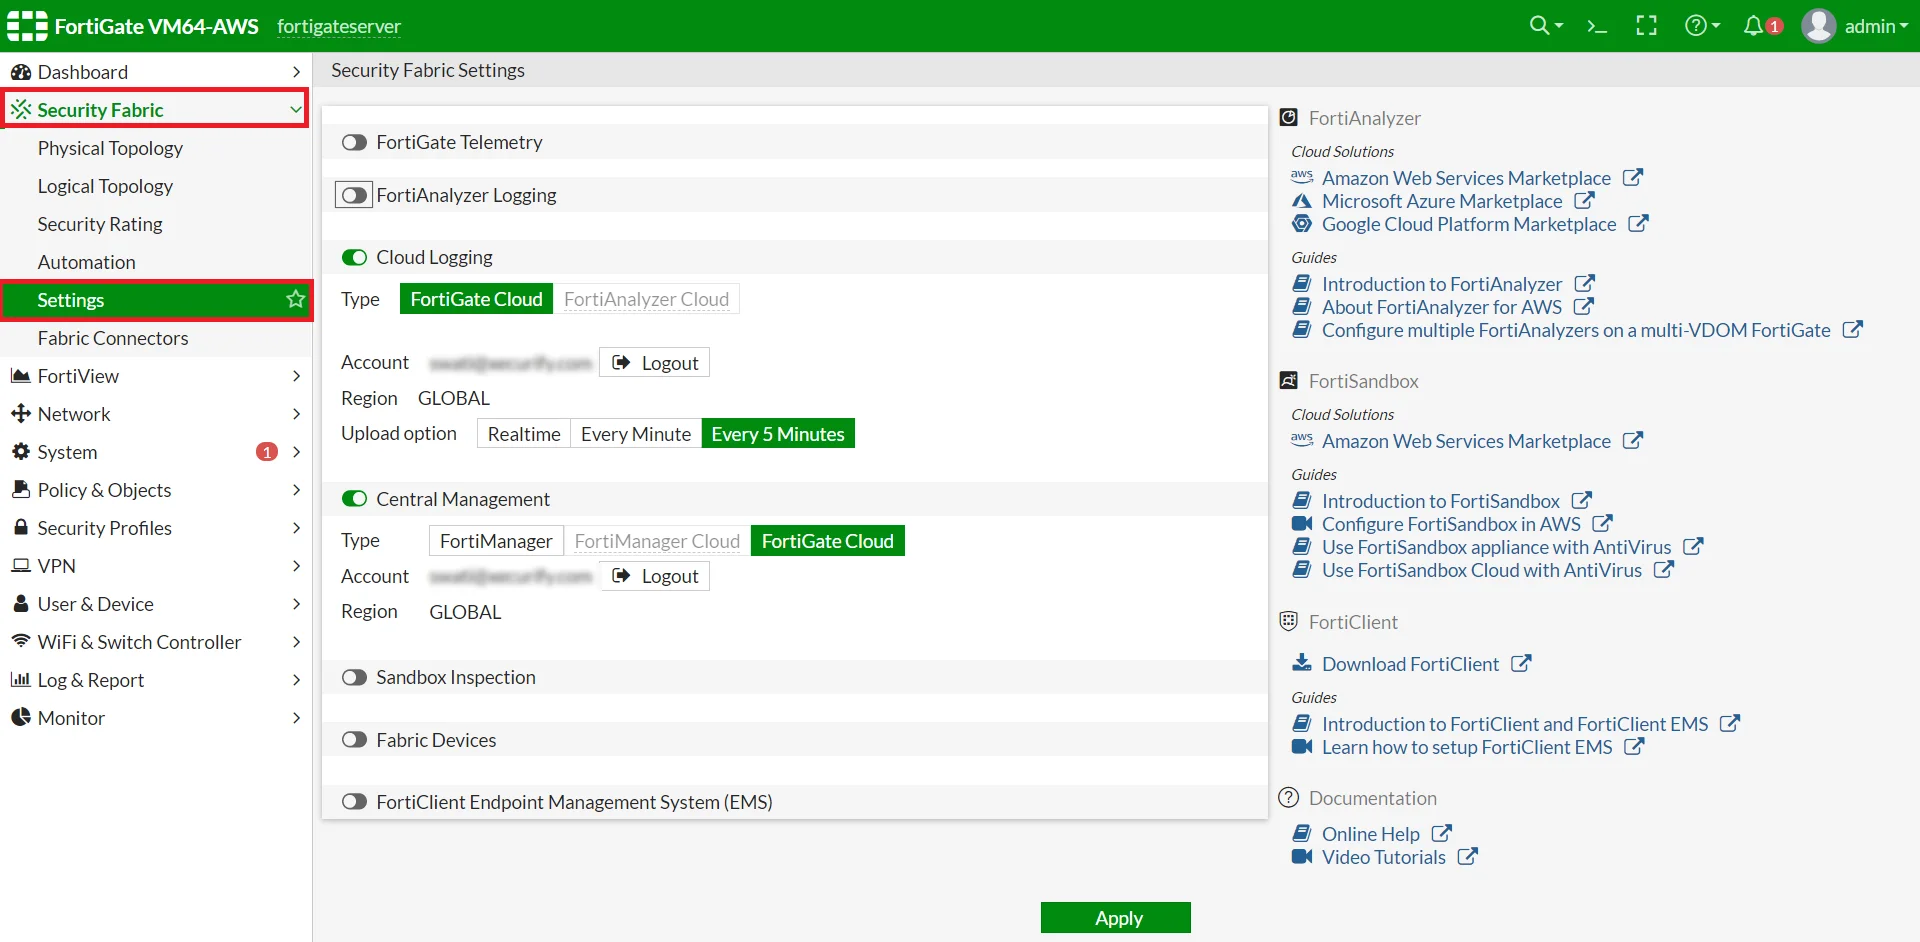
Task: Switch to Physical Topology page
Action: (x=110, y=148)
